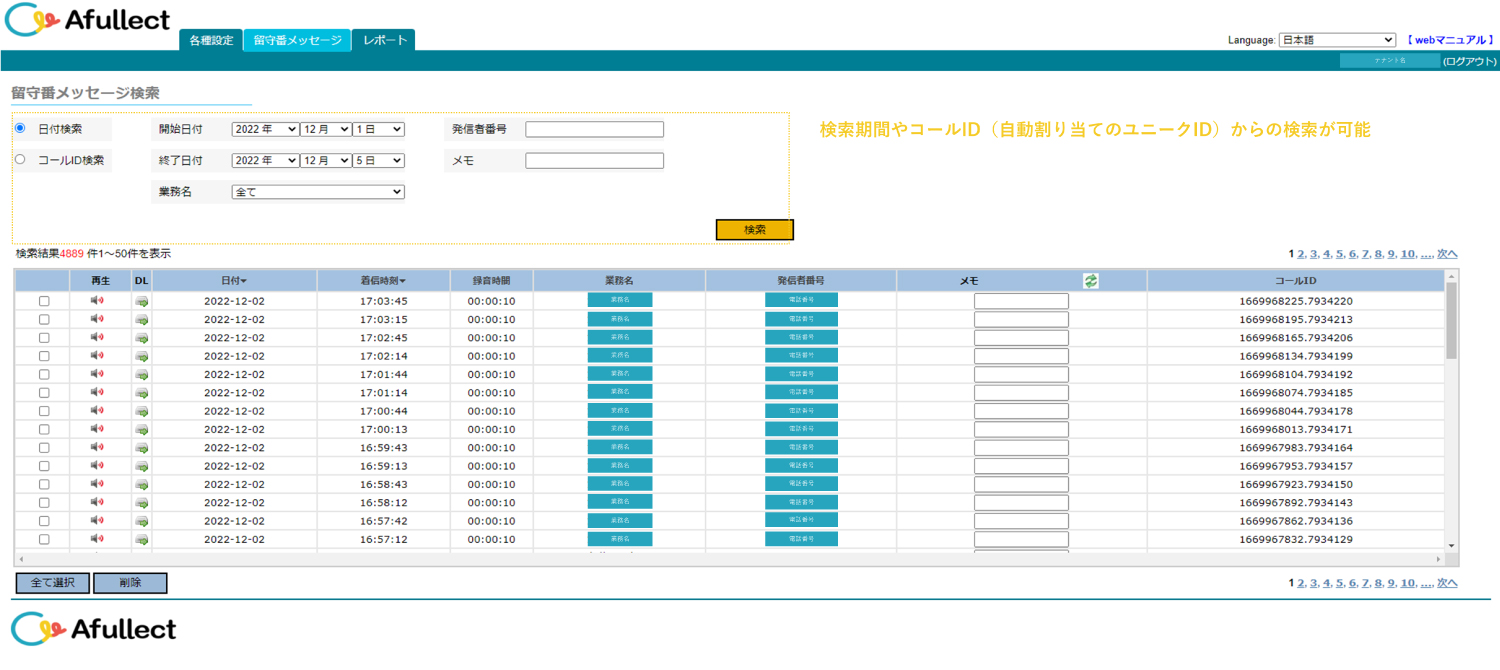This screenshot has height=670, width=1500.
Task: Click the 検索 search button
Action: click(x=755, y=230)
